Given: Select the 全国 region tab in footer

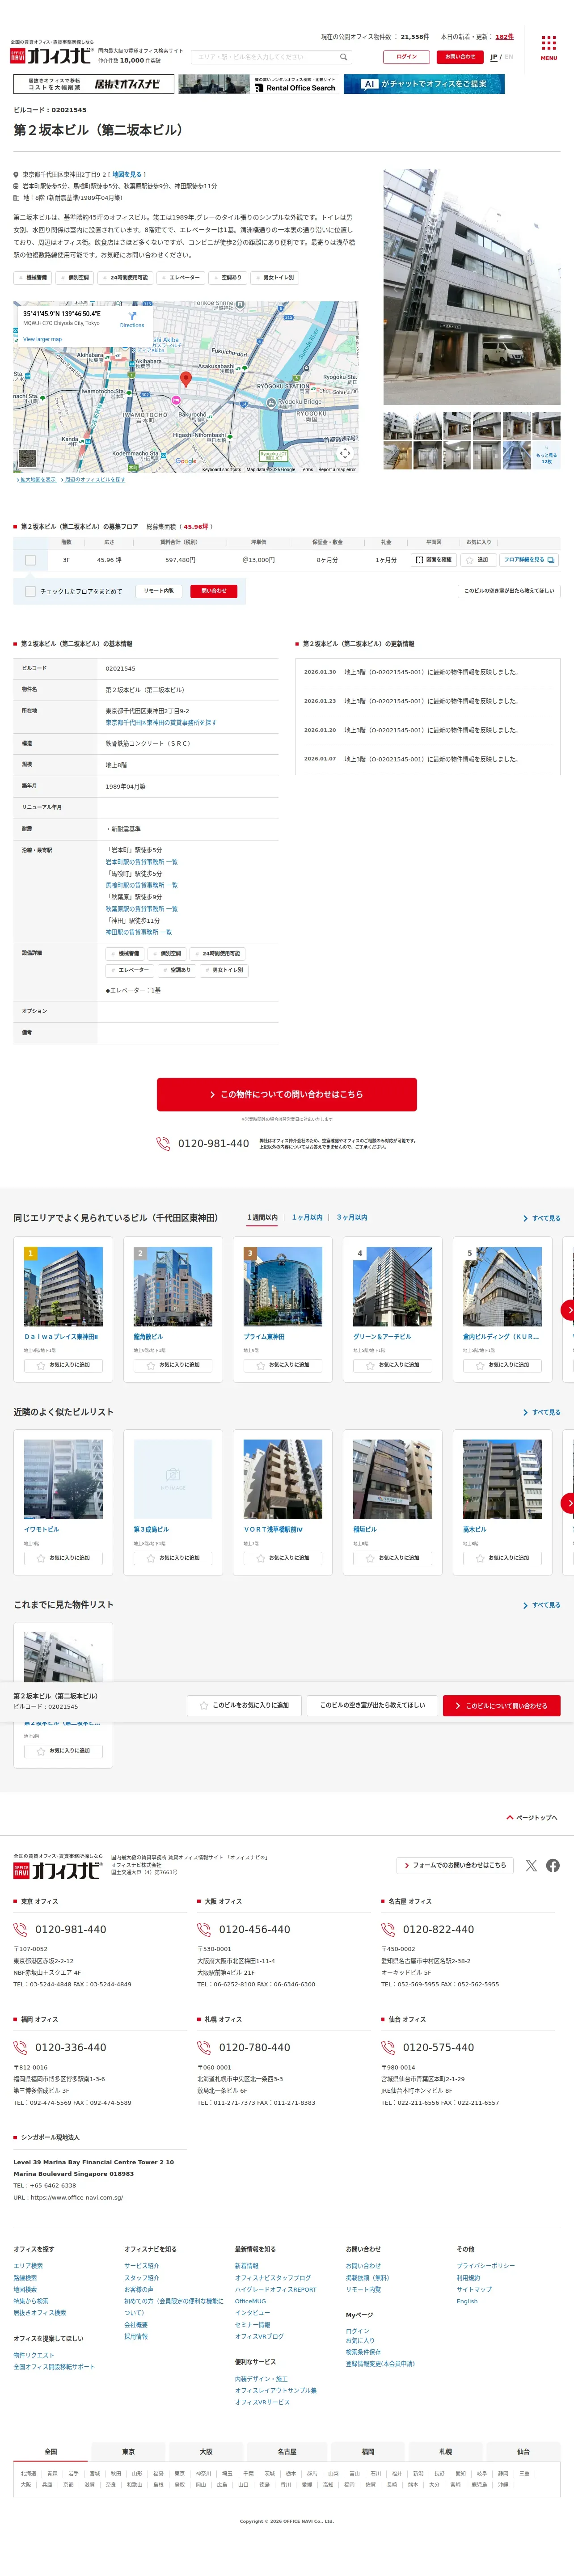Looking at the screenshot, I should [51, 2451].
